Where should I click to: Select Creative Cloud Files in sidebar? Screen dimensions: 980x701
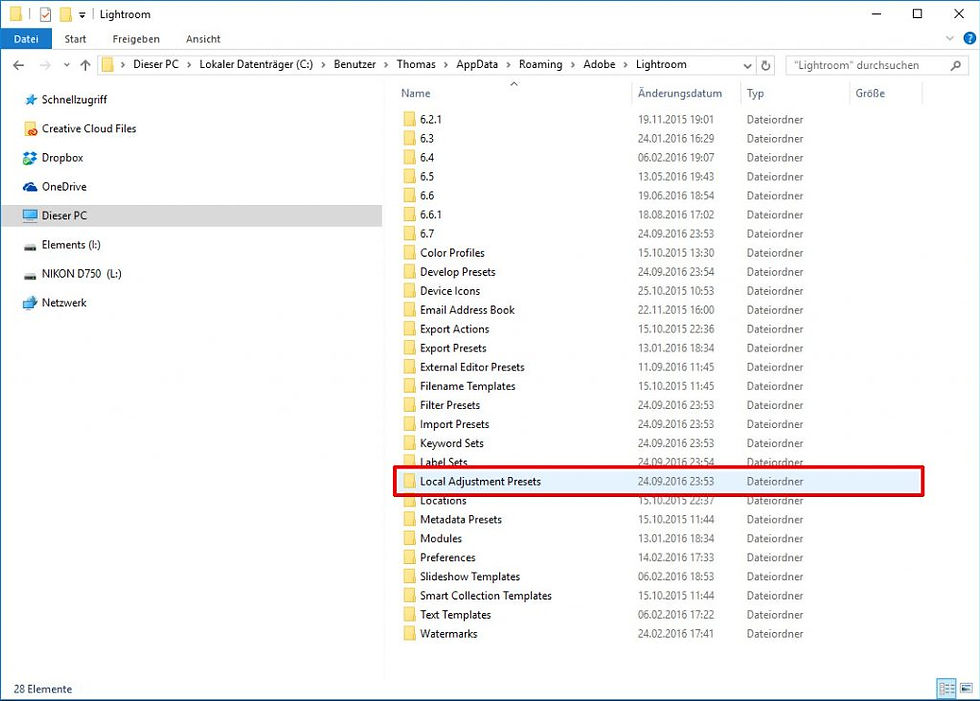click(x=88, y=129)
